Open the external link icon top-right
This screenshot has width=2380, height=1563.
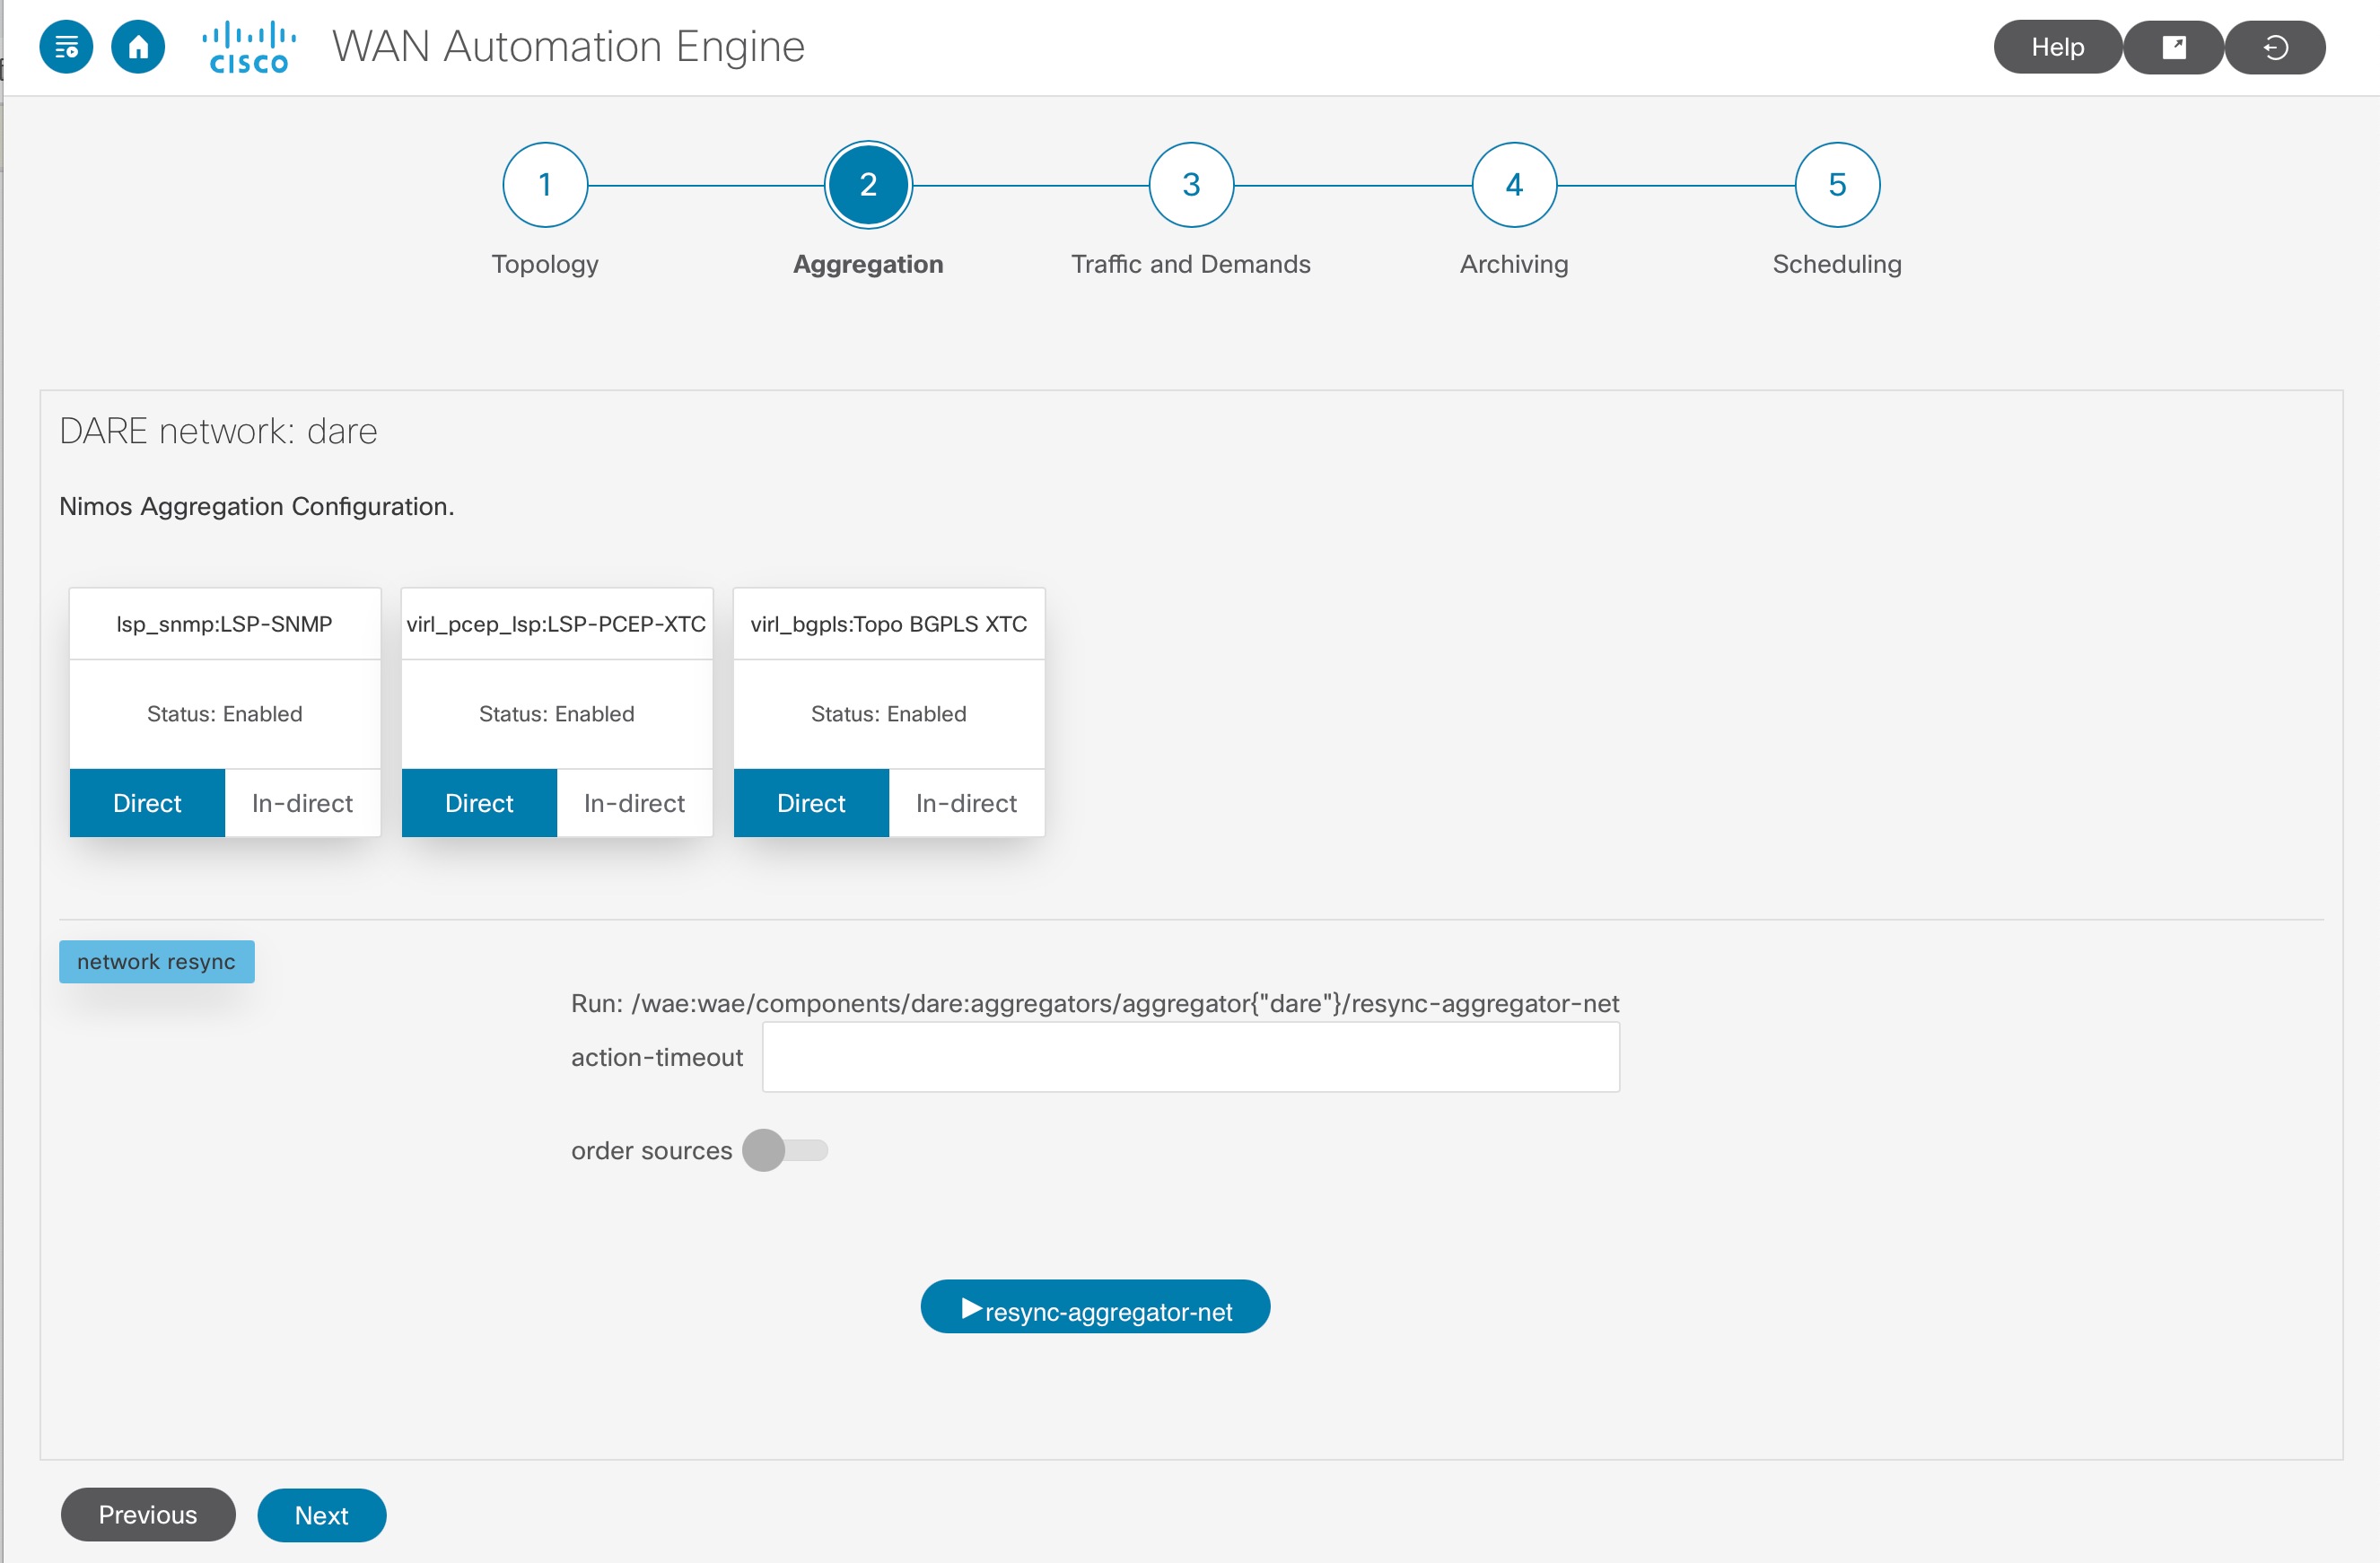pyautogui.click(x=2173, y=46)
